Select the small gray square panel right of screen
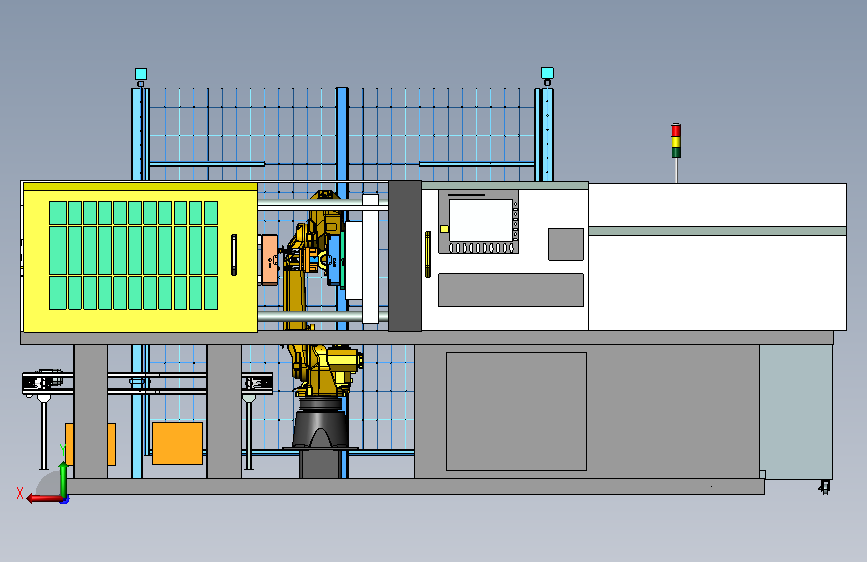Screen dimensions: 867x562 [566, 244]
